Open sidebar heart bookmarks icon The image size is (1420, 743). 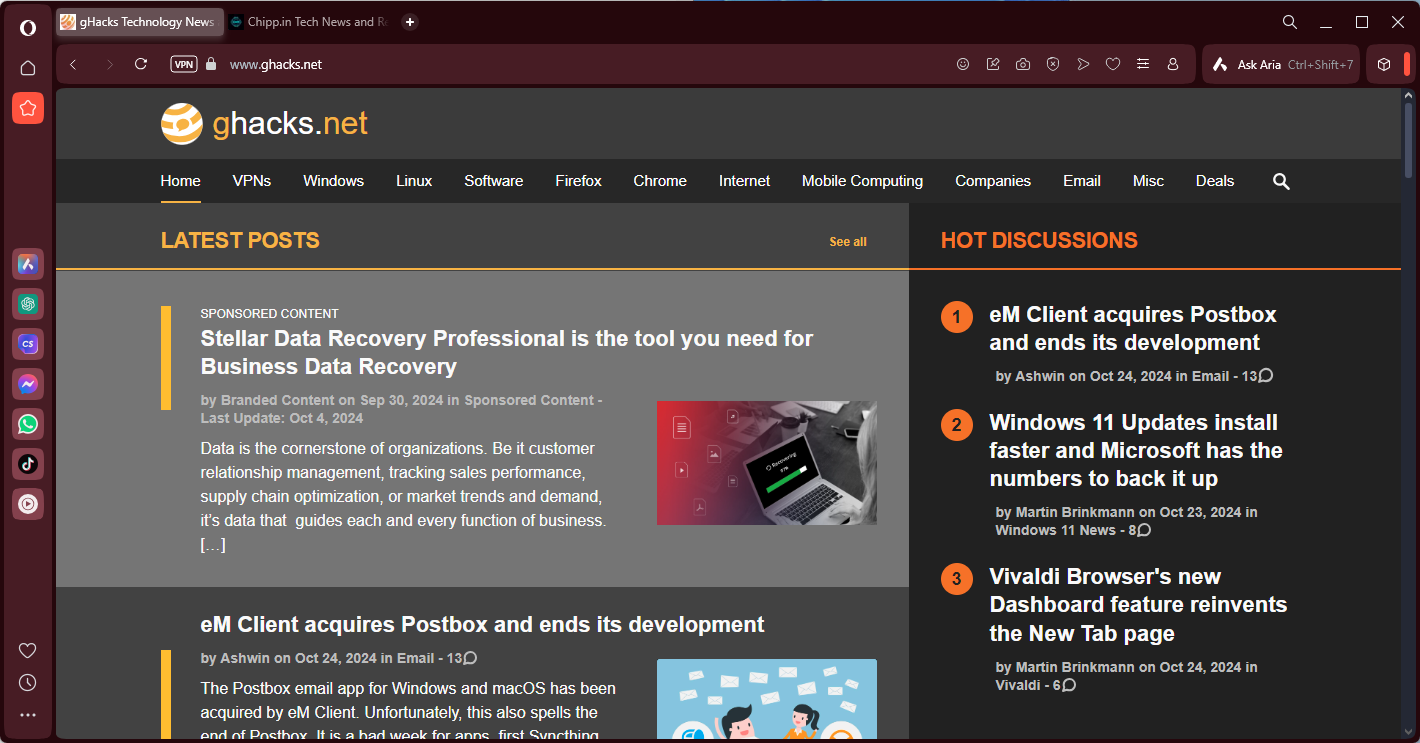tap(28, 650)
